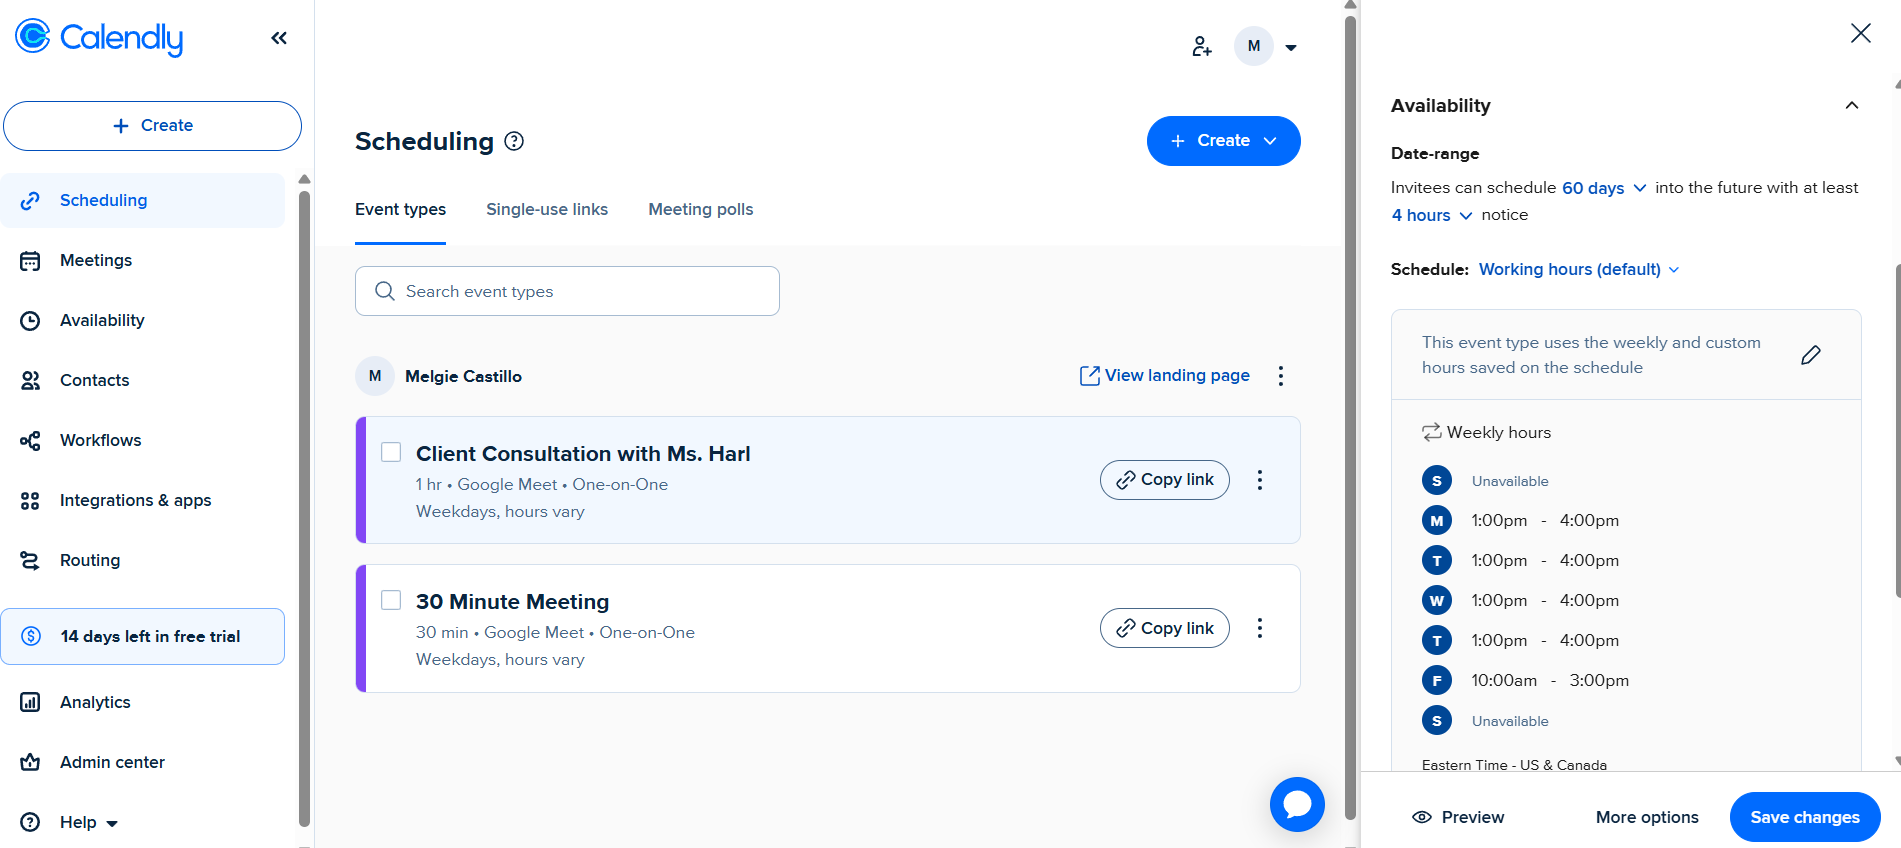Screen dimensions: 1901x848
Task: Open options menu for 30 Minute Meeting
Action: [1260, 628]
